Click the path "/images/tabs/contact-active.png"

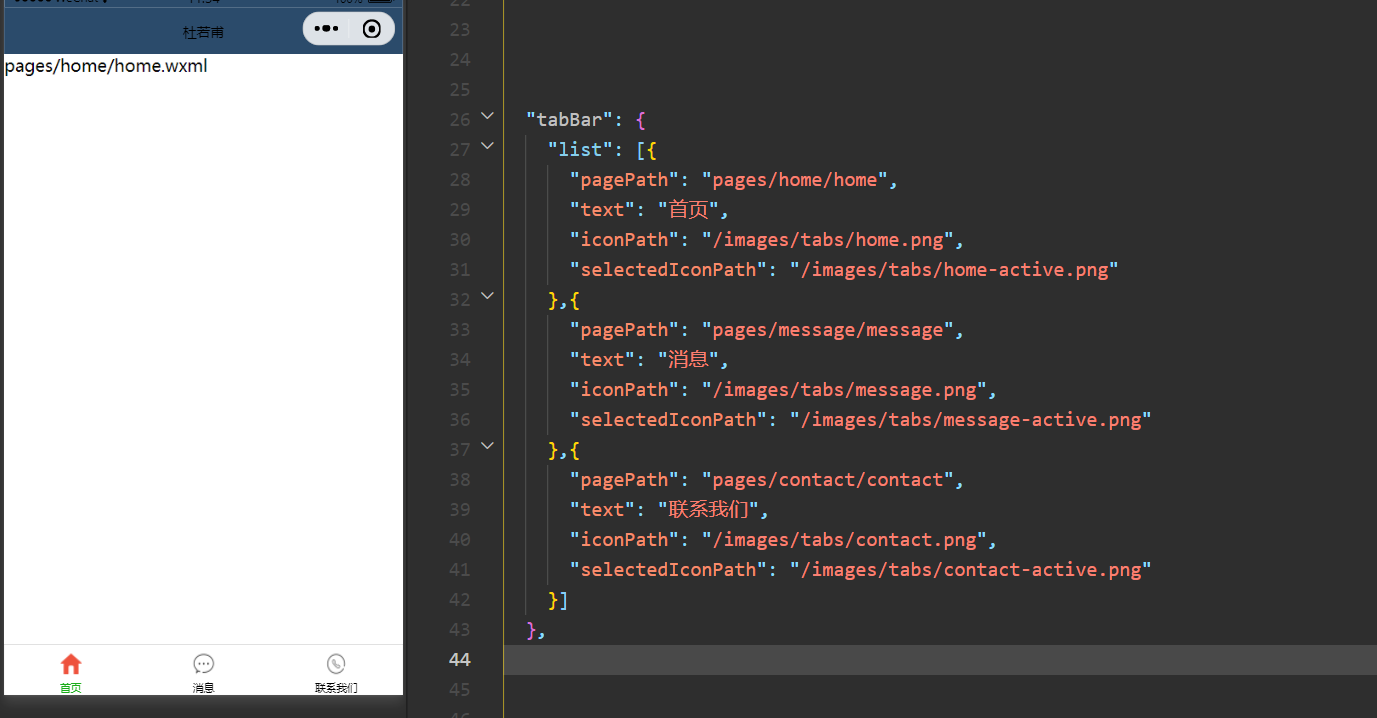(971, 570)
